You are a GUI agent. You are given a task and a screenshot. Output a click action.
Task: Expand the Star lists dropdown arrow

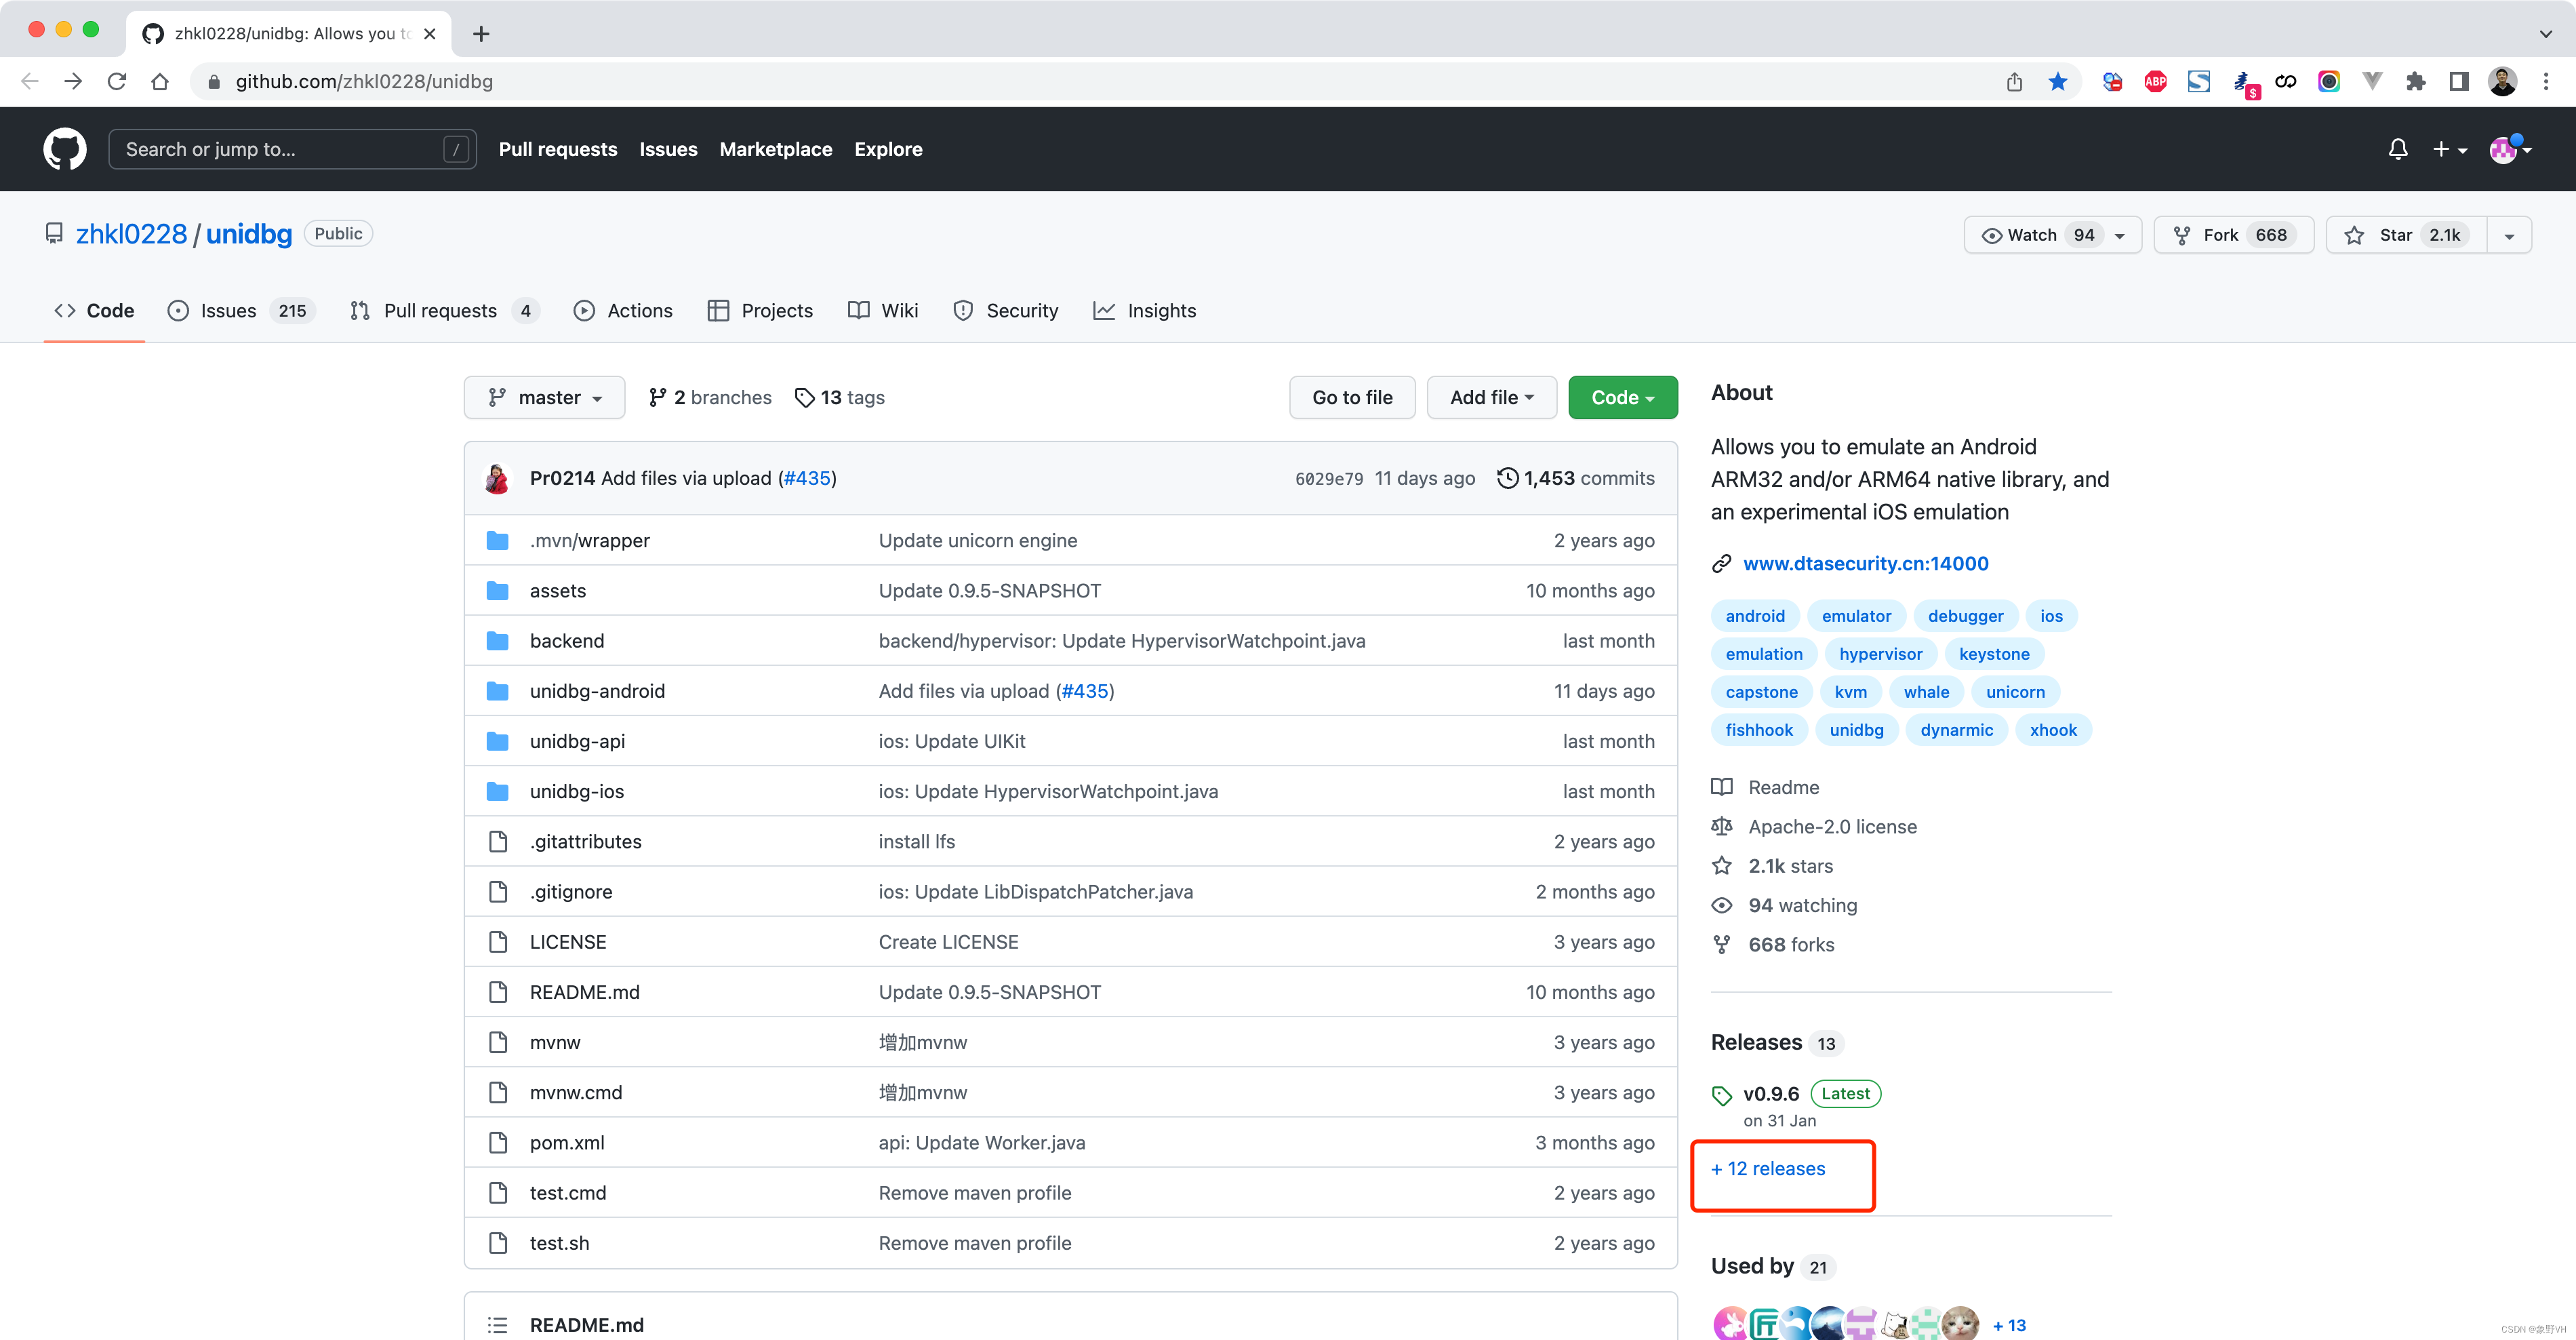tap(2509, 235)
